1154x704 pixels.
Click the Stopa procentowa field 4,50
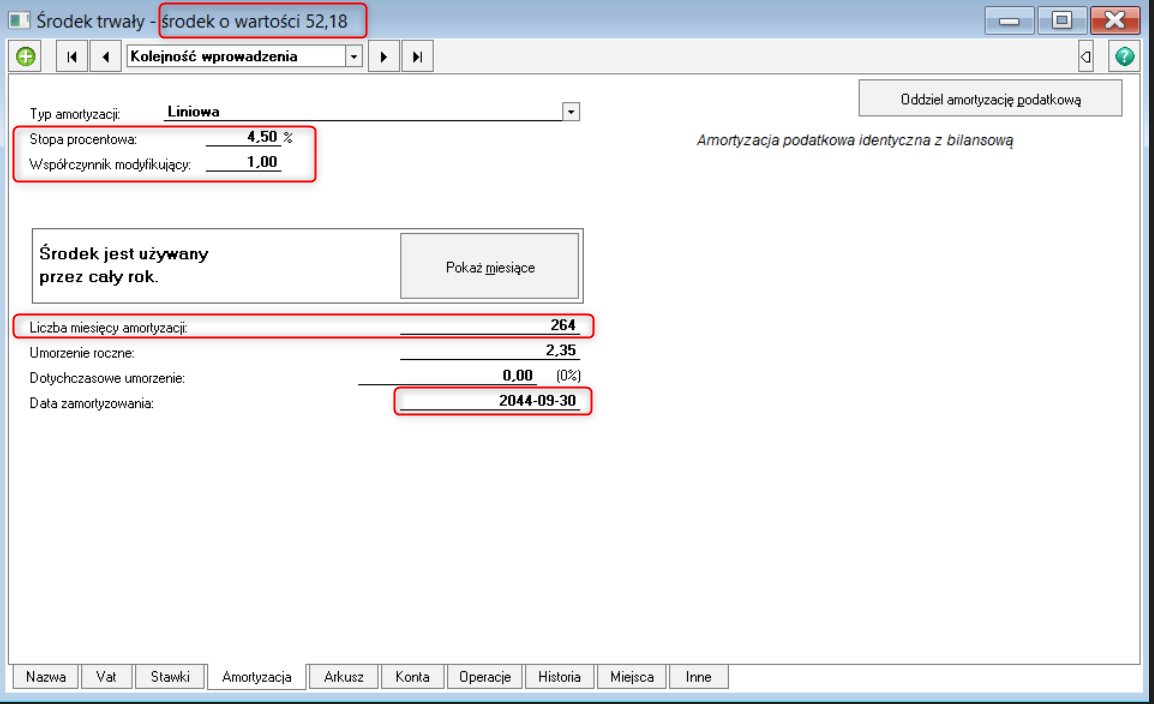tap(244, 138)
